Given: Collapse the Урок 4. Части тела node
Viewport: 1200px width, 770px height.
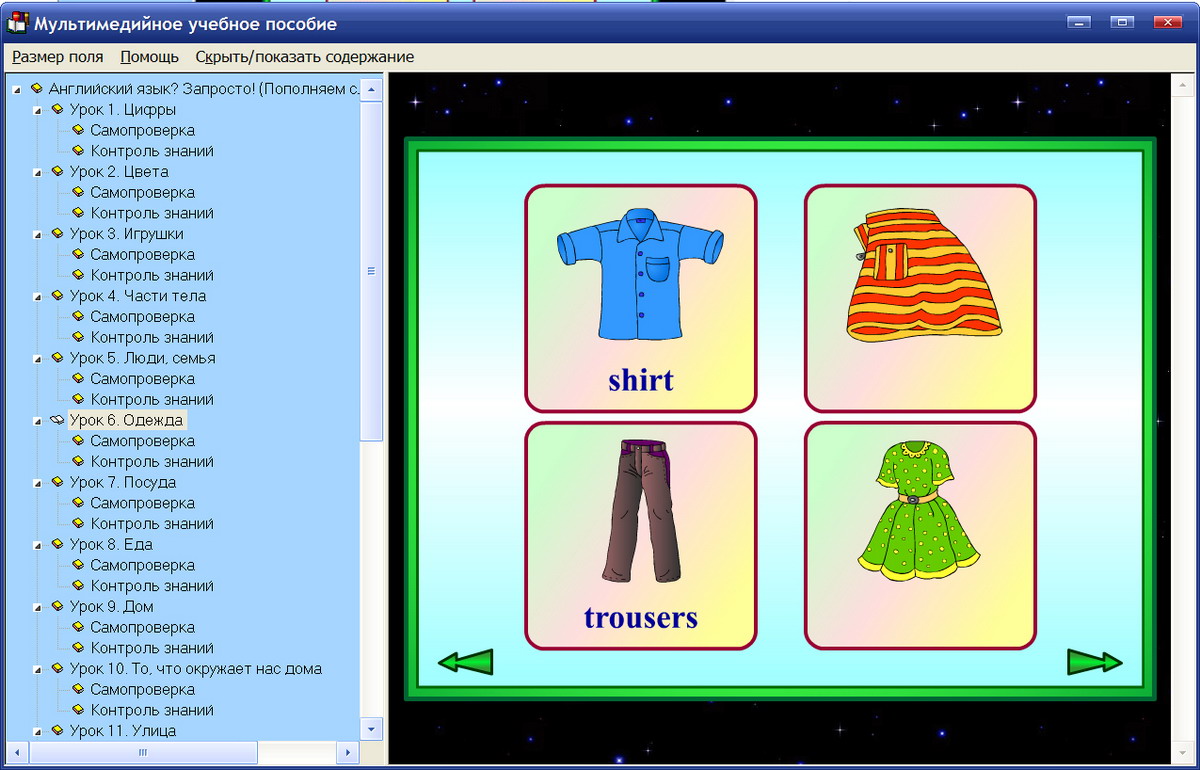Looking at the screenshot, I should coord(37,297).
